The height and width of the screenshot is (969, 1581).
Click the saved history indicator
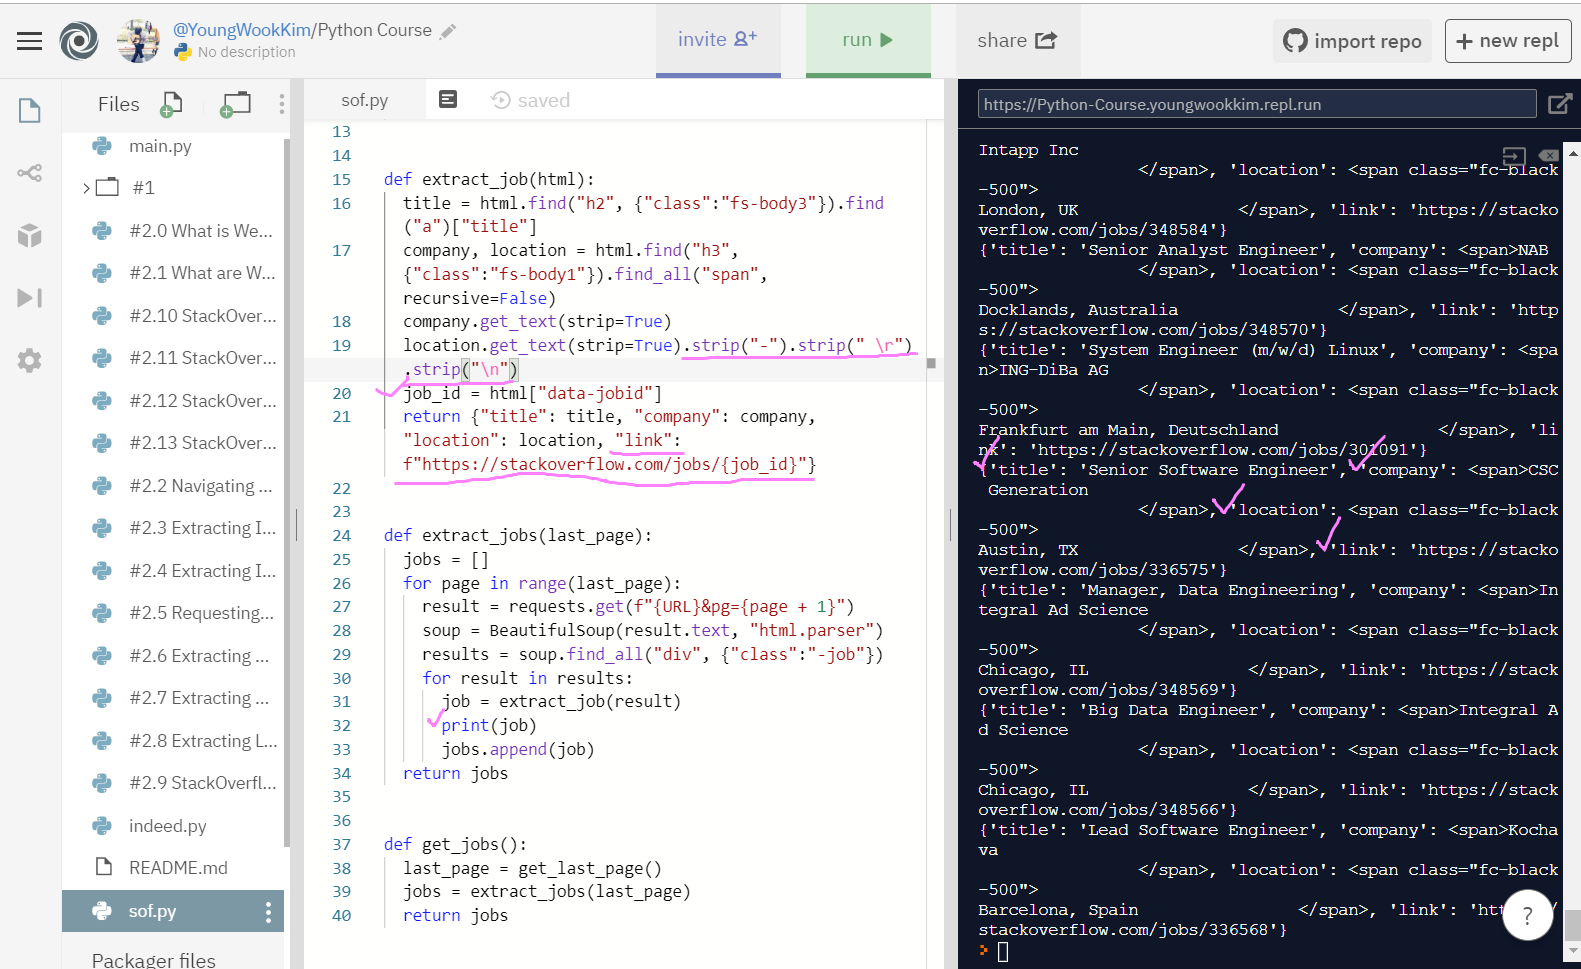(531, 100)
